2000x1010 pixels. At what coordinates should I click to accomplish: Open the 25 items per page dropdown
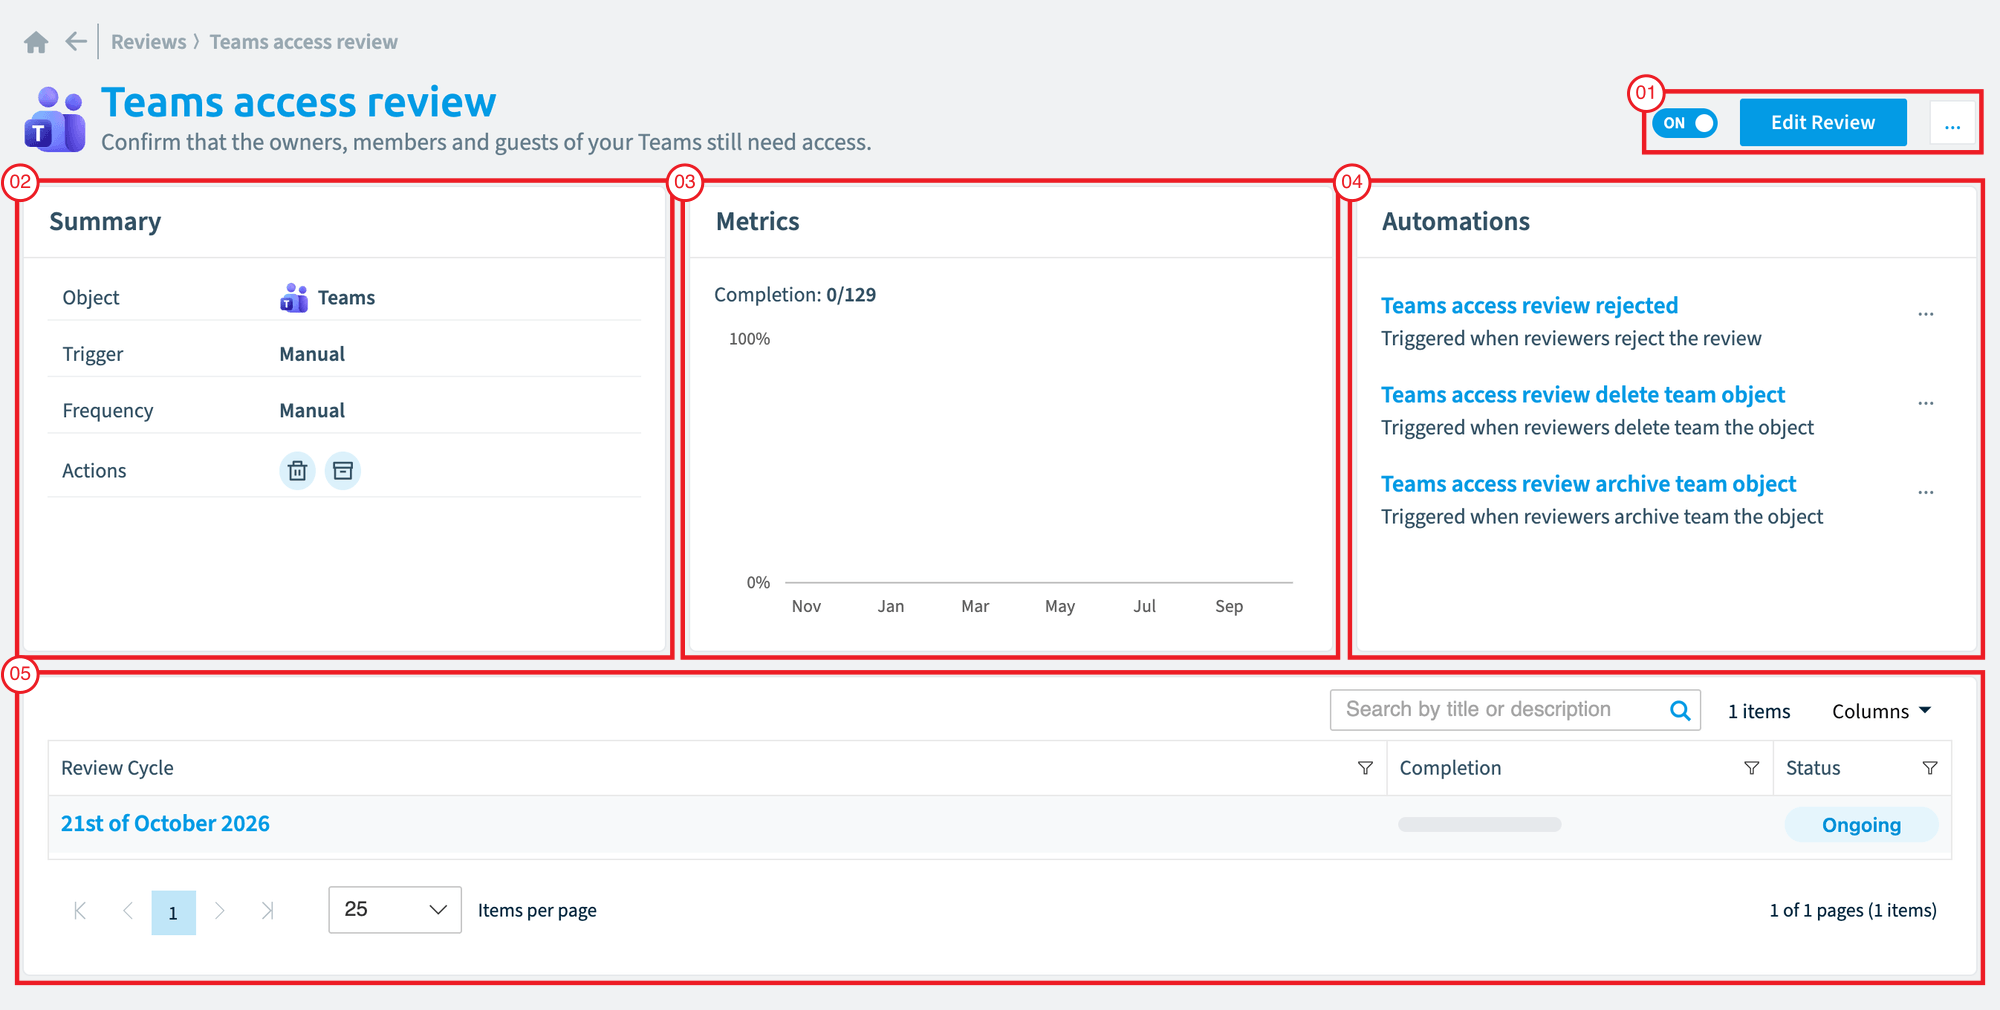click(x=395, y=910)
